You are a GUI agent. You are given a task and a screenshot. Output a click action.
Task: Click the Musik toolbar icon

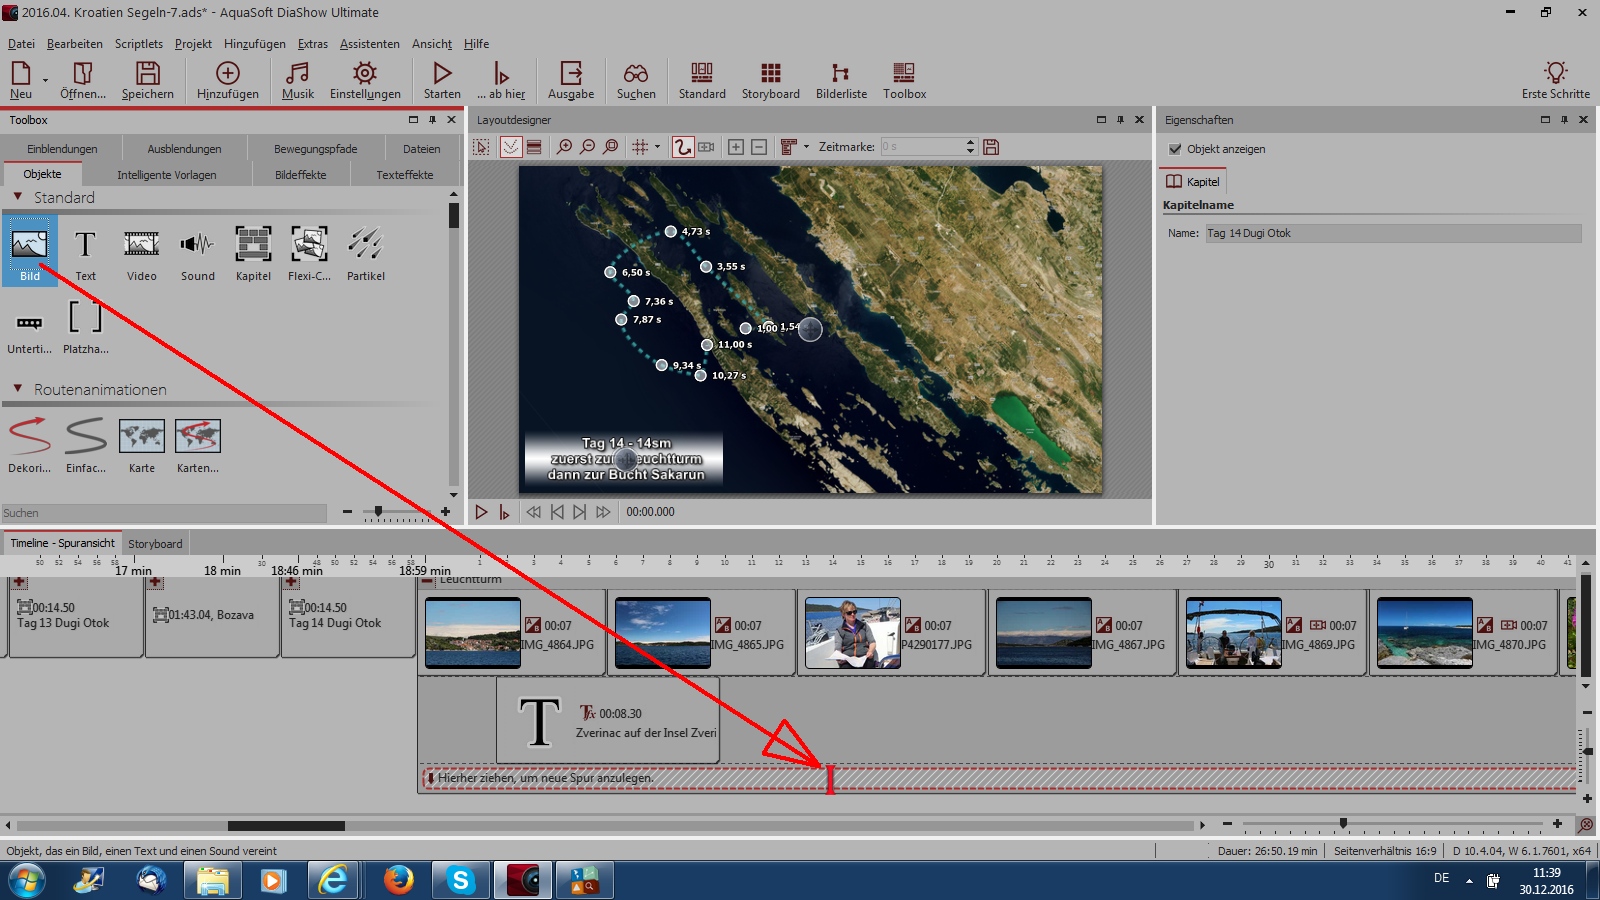pos(297,80)
